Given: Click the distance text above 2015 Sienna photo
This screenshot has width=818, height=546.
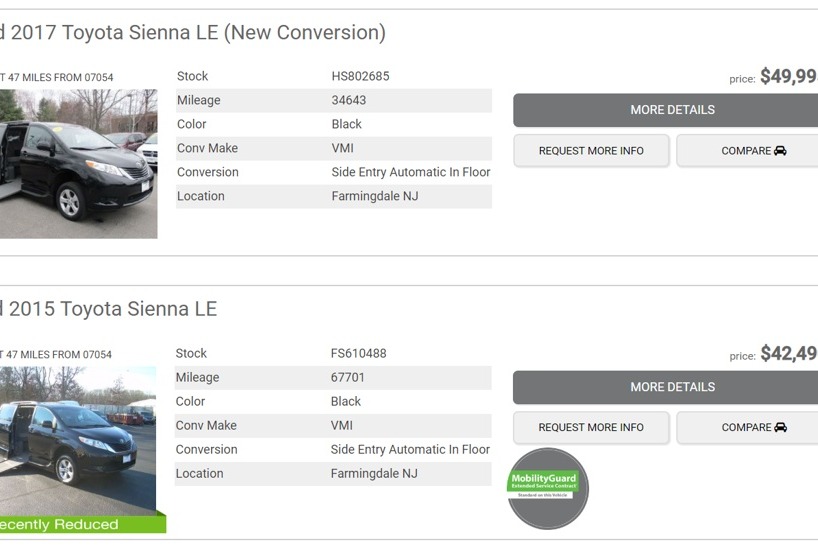Looking at the screenshot, I should tap(56, 355).
